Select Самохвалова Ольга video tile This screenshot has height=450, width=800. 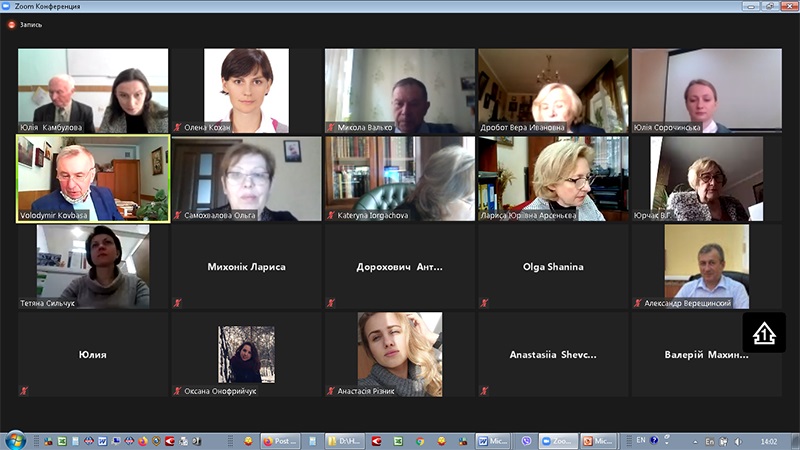246,179
